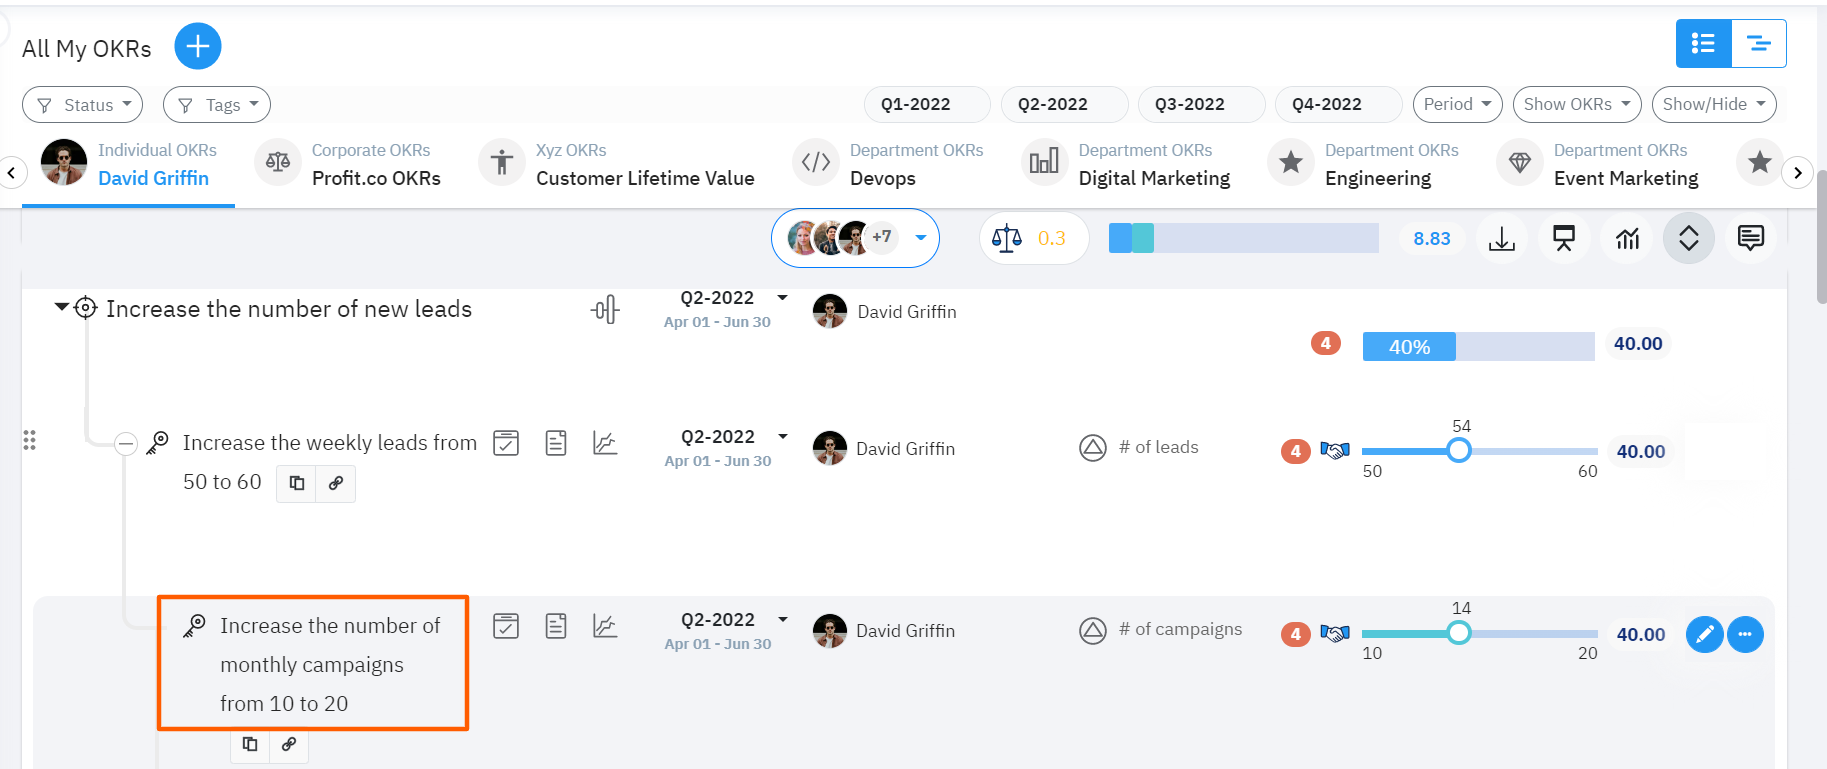Open the Status filter dropdown
Viewport: 1827px width, 769px height.
[x=83, y=105]
